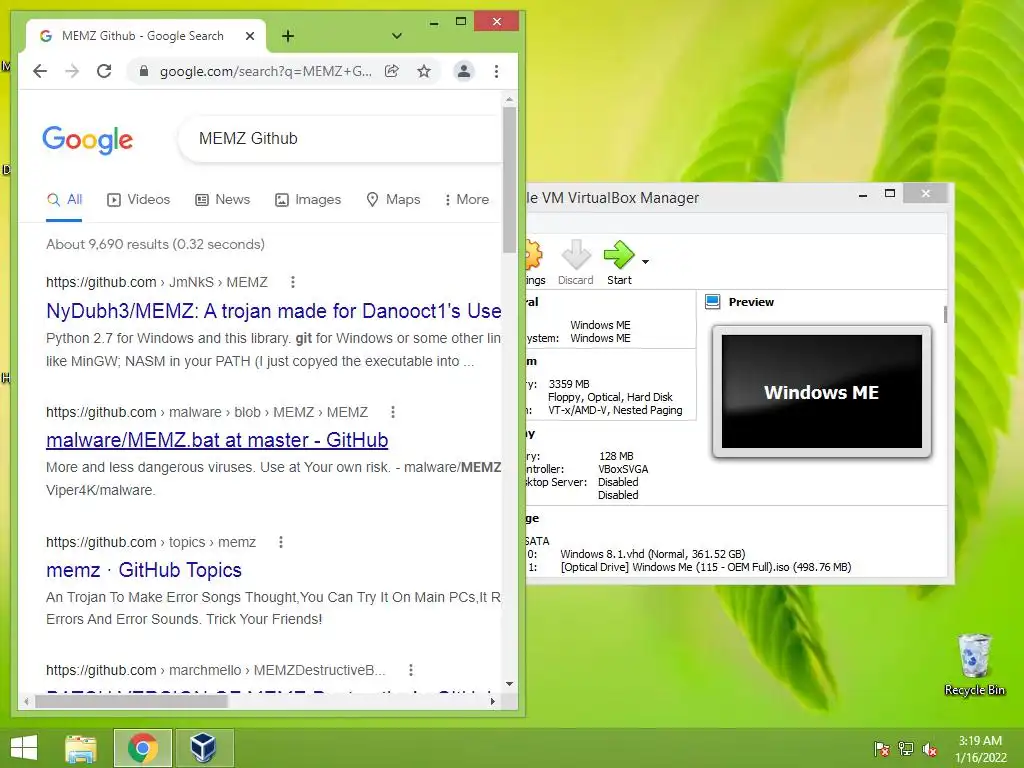Click Chrome horizontal scrollbar thumb
This screenshot has width=1024, height=768.
tap(131, 701)
